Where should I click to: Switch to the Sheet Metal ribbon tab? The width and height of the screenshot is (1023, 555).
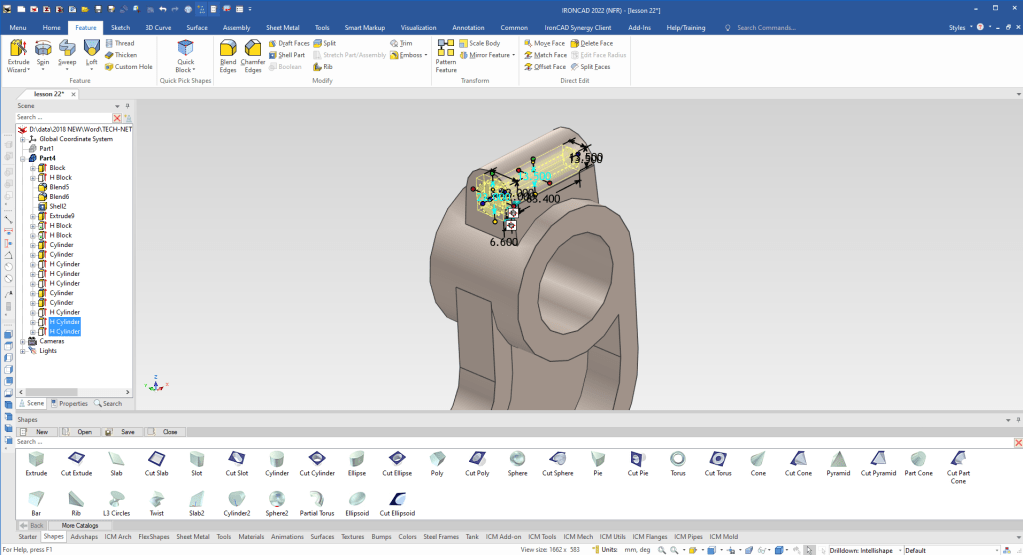click(284, 28)
